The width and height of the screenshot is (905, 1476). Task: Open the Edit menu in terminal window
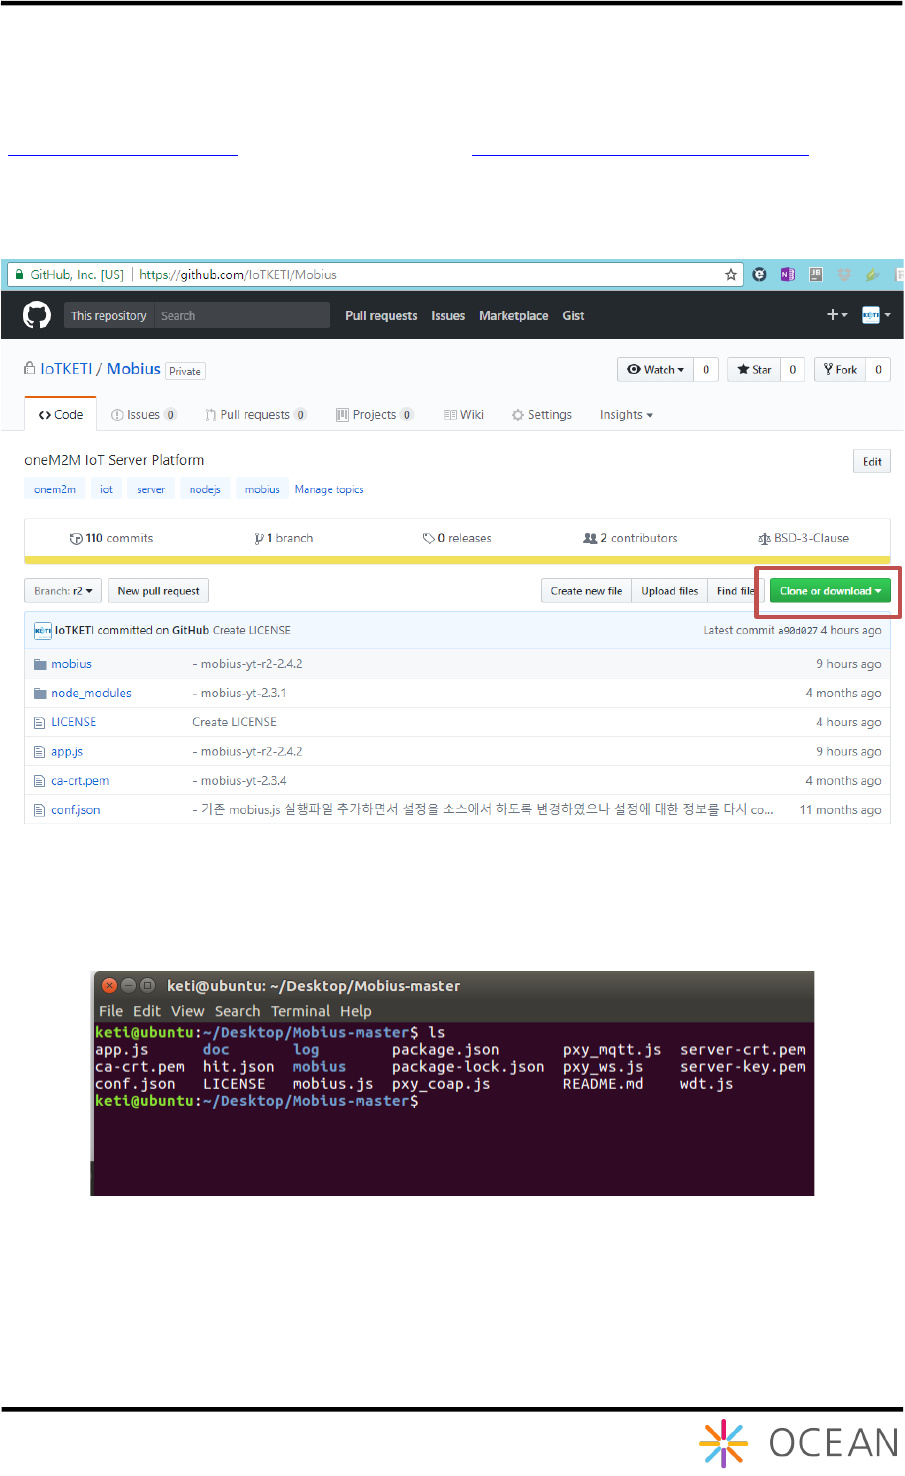pyautogui.click(x=147, y=1011)
